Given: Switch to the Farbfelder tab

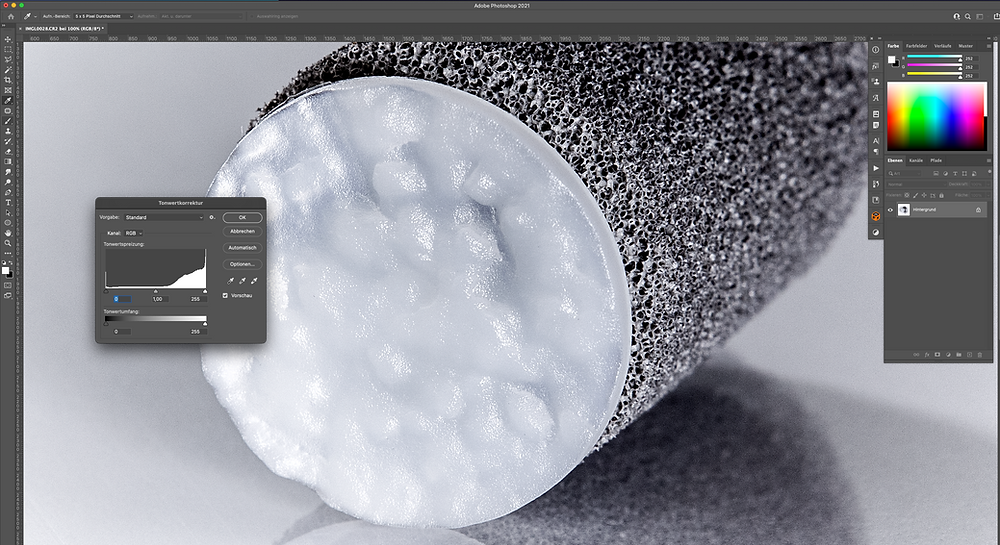Looking at the screenshot, I should click(916, 46).
